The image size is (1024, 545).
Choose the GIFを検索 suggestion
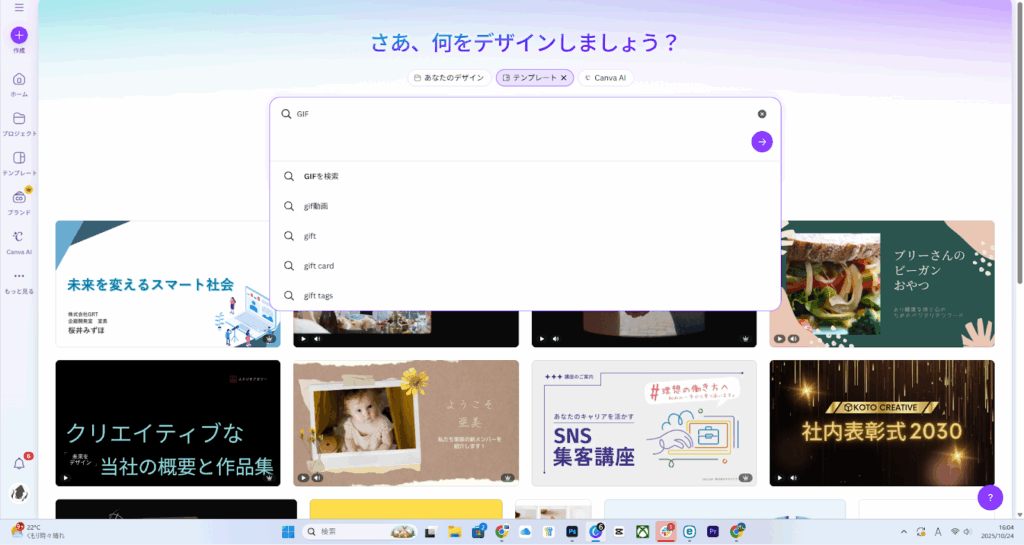click(x=321, y=176)
